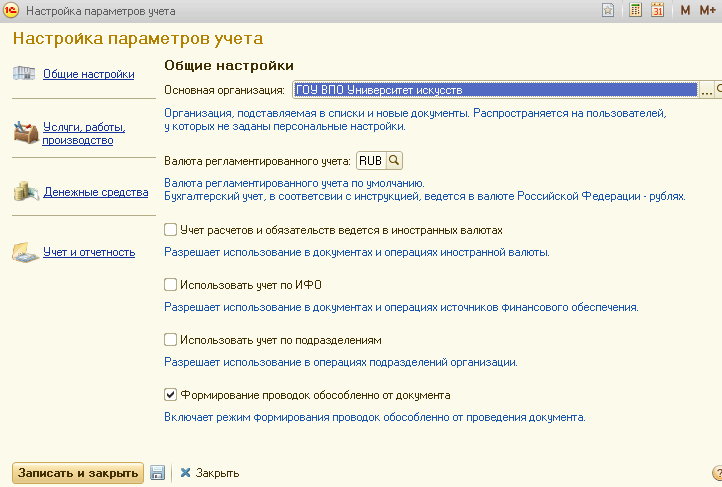This screenshot has height=487, width=722.
Task: Open the organization selection via the '...' button
Action: pos(706,90)
